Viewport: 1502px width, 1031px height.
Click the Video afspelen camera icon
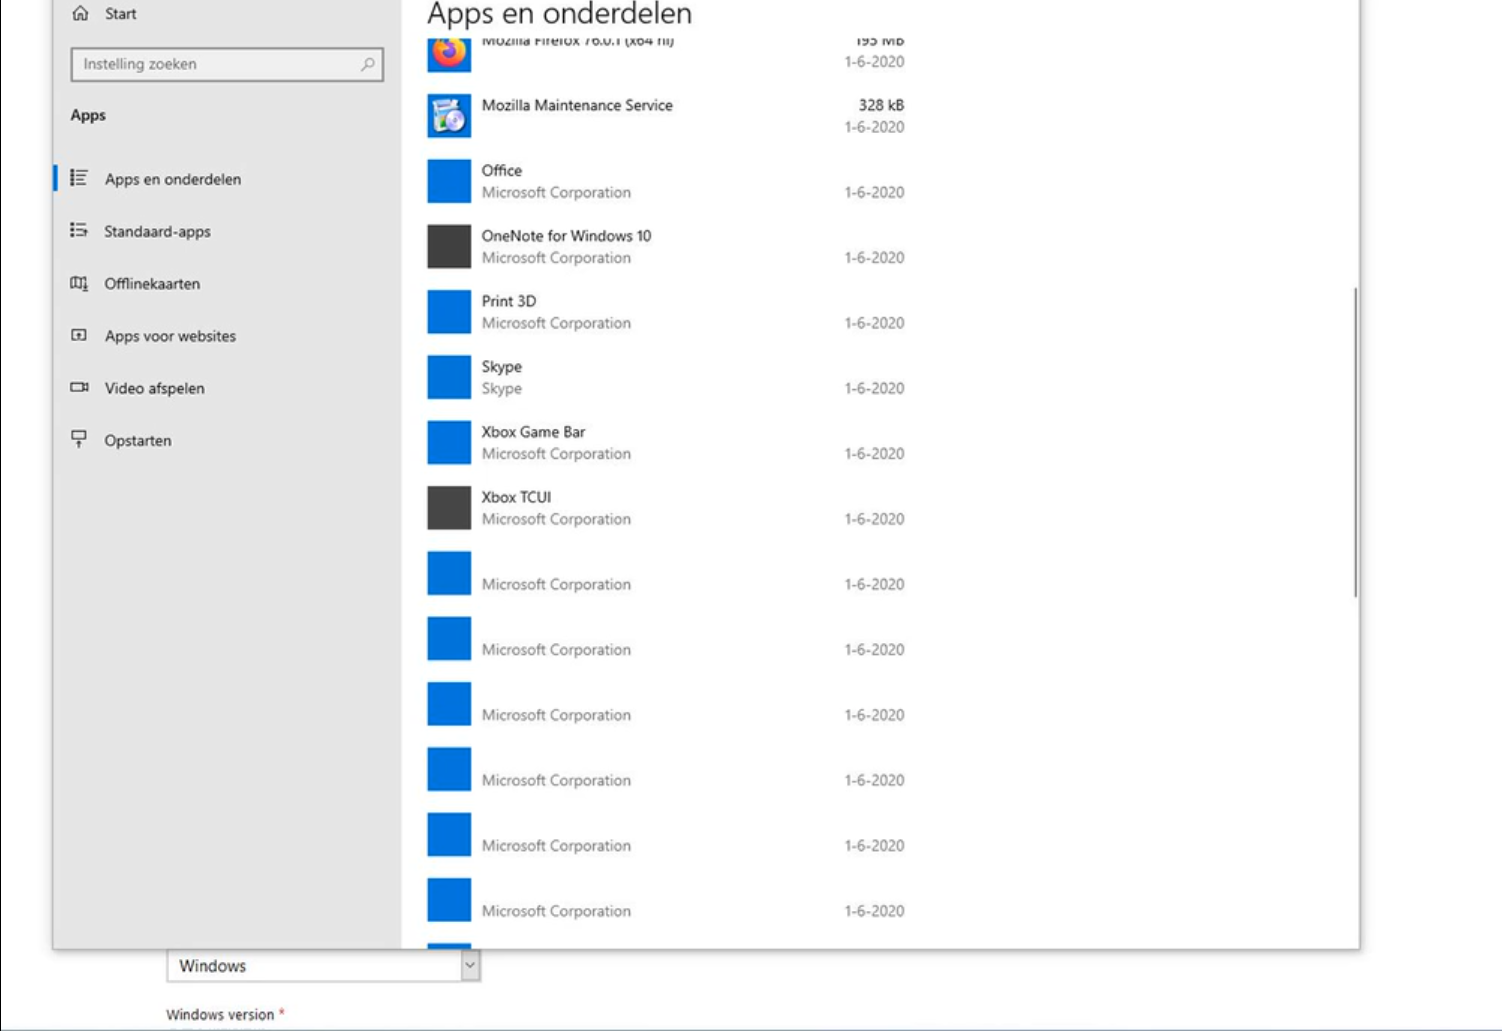[x=79, y=387]
